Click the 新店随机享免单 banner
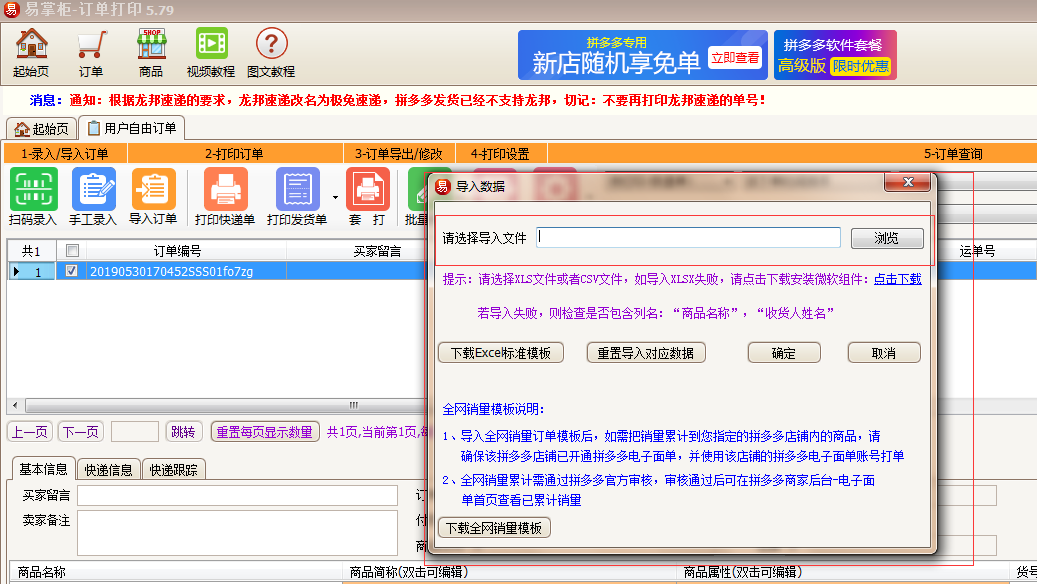Screen dimensions: 1037x584 click(x=642, y=55)
